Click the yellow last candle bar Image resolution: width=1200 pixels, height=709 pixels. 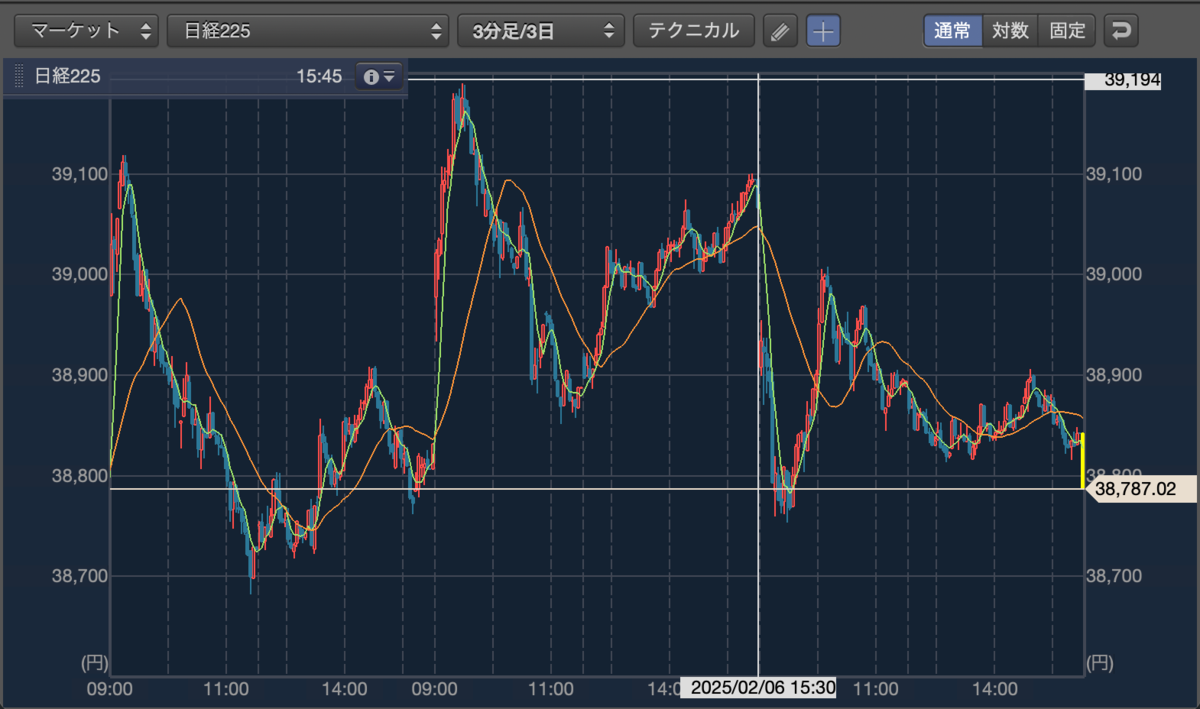click(1083, 460)
